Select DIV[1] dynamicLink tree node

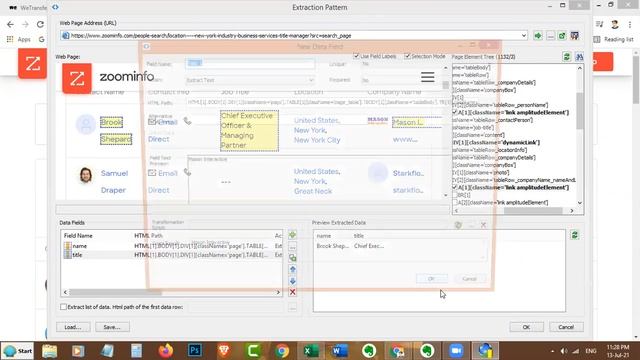coord(496,142)
